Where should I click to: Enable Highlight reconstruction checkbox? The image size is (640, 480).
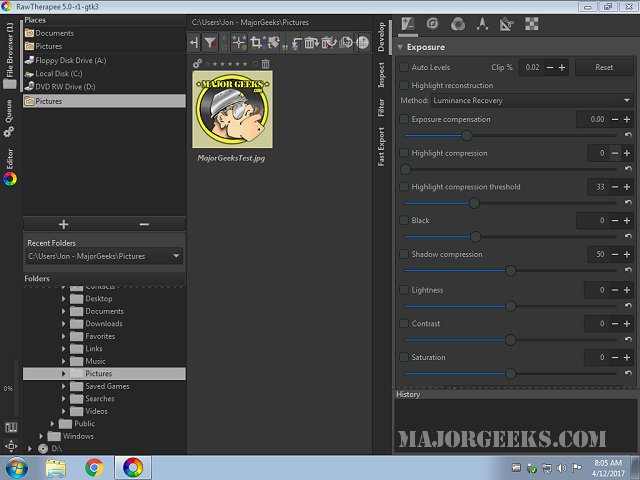(404, 85)
